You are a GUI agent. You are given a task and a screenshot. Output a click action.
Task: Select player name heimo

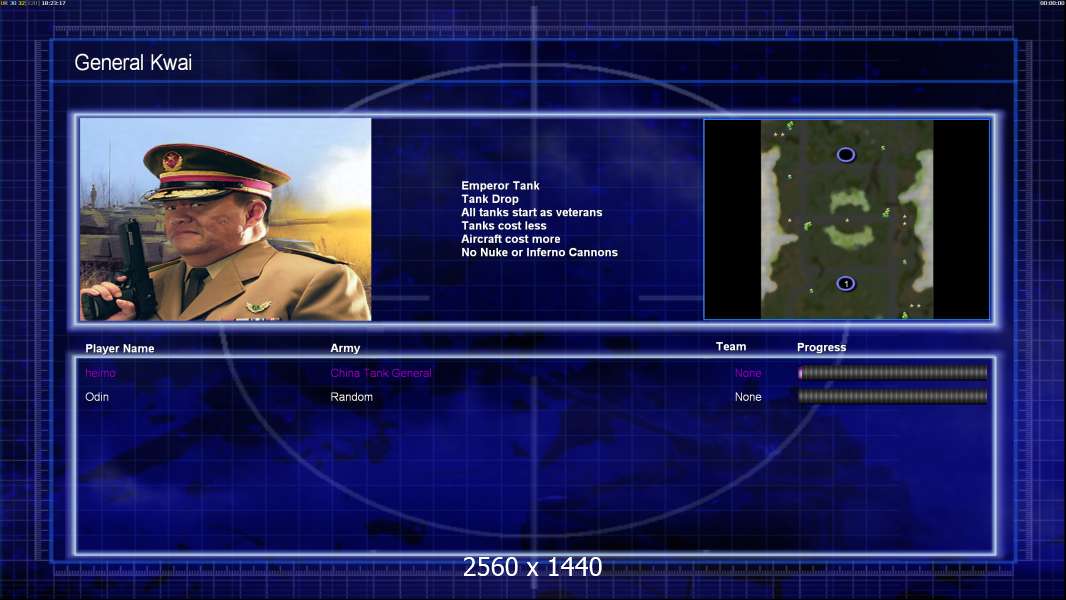pyautogui.click(x=100, y=373)
